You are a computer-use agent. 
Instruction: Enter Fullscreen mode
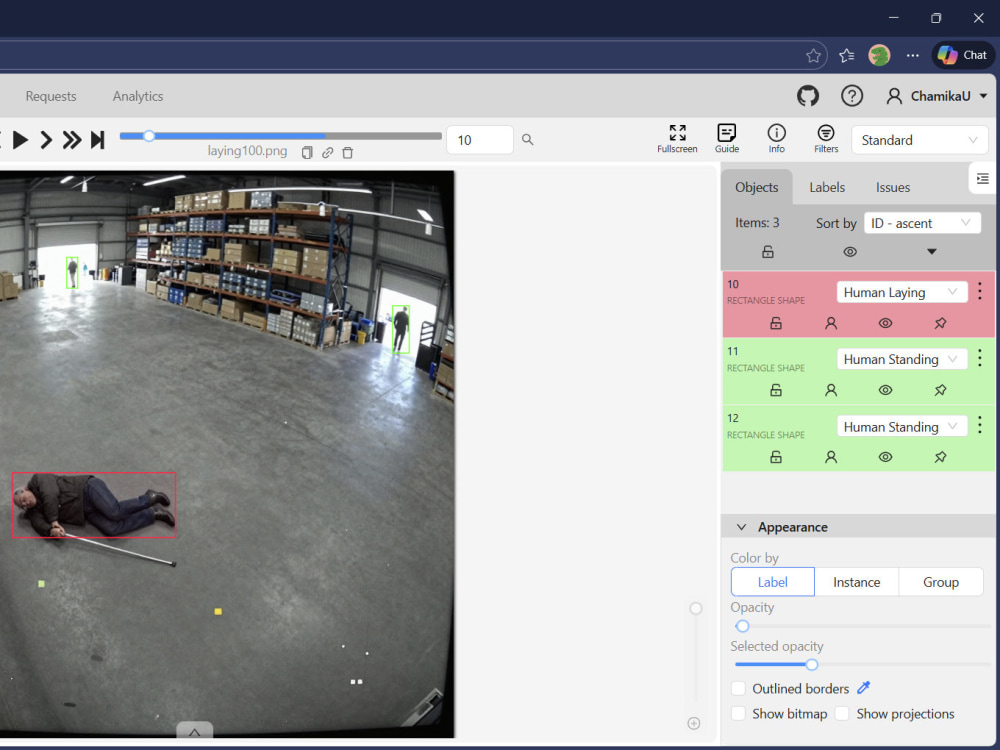point(677,139)
